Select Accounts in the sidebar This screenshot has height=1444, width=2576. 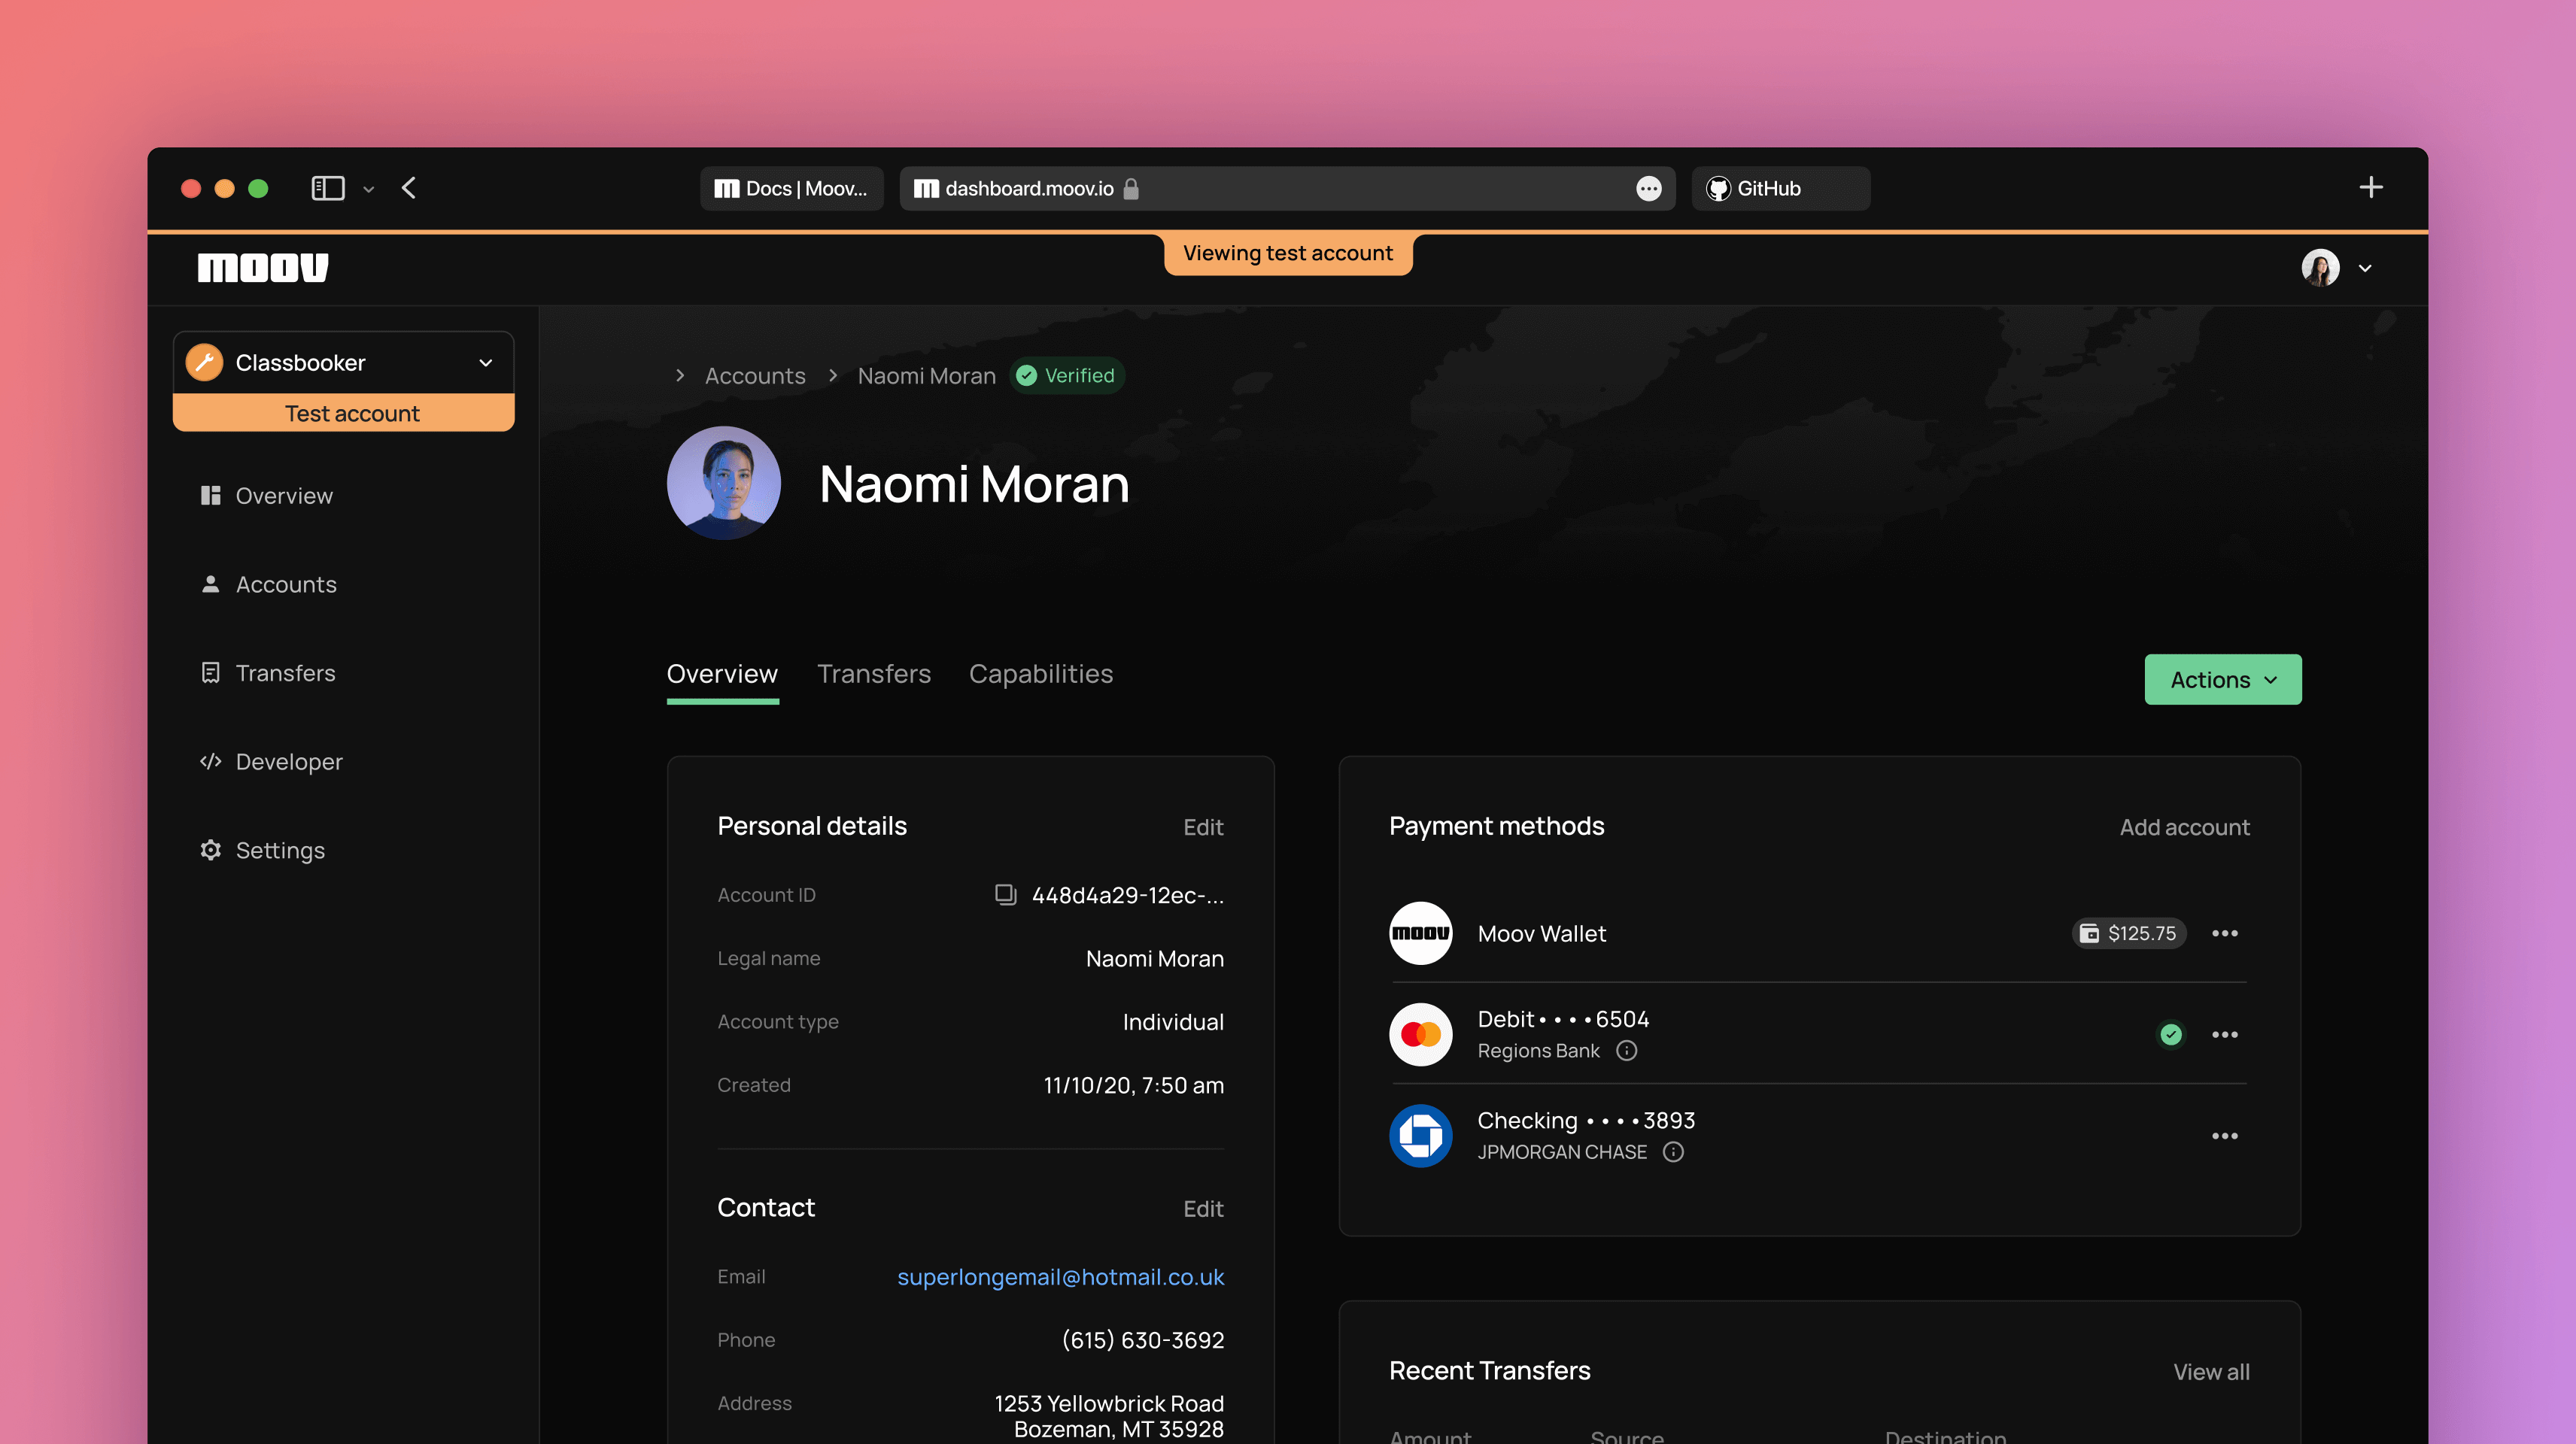point(285,584)
